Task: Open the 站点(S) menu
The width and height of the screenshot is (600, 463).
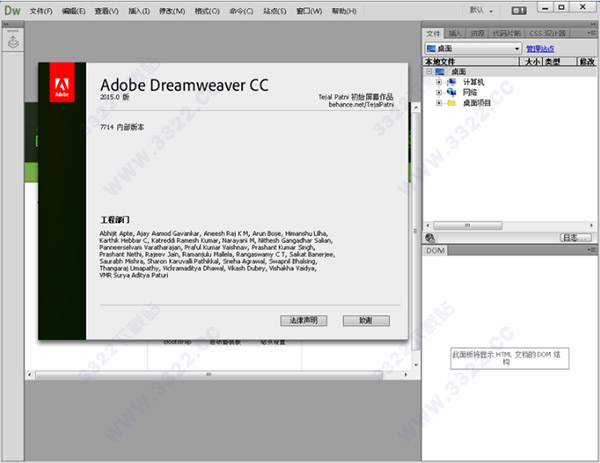Action: (274, 11)
